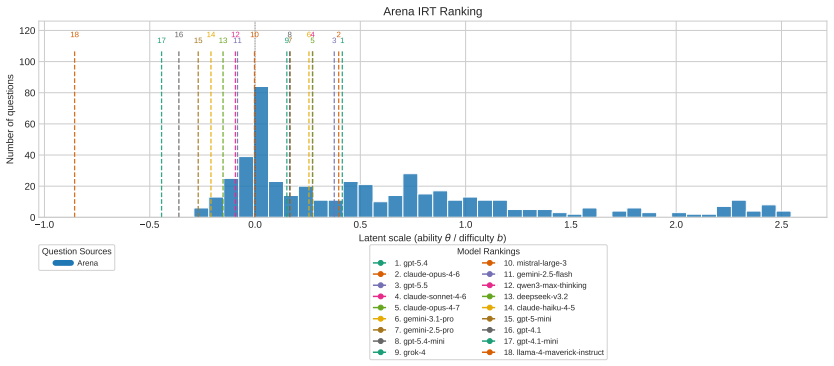834x366 pixels.
Task: Click y-axis tick label "80"
Action: click(x=31, y=93)
